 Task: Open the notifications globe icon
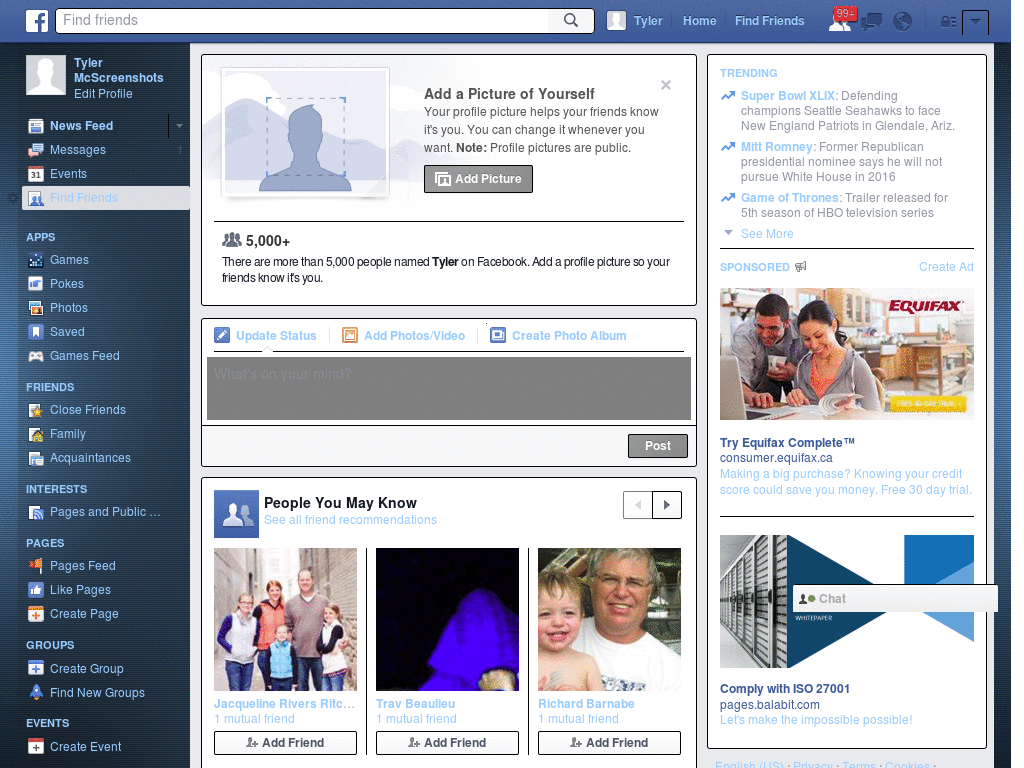(903, 22)
